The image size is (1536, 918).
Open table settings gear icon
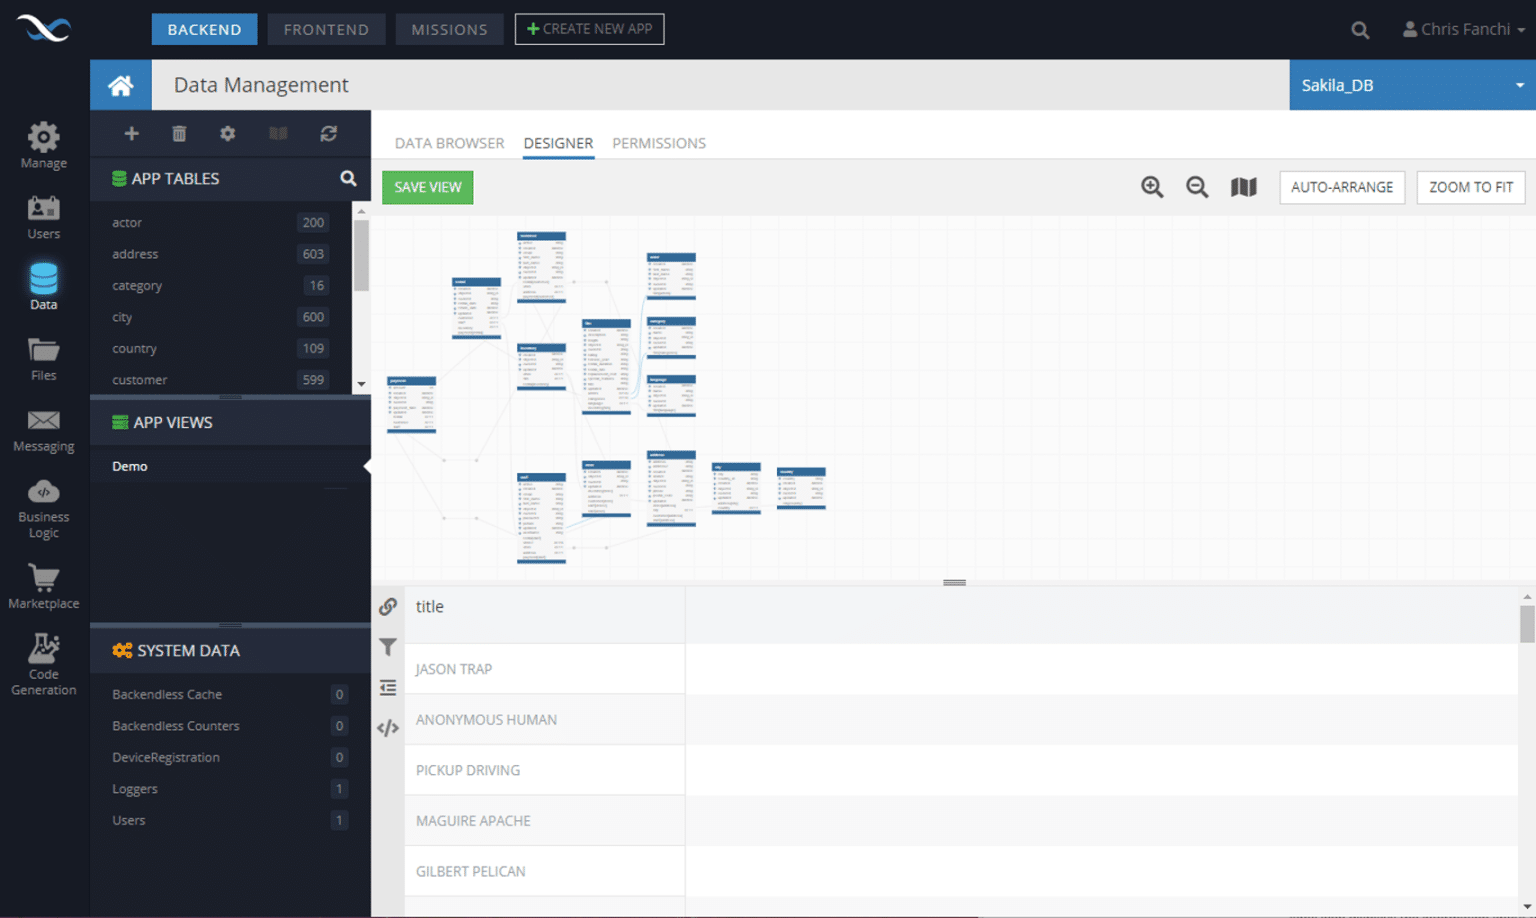227,133
